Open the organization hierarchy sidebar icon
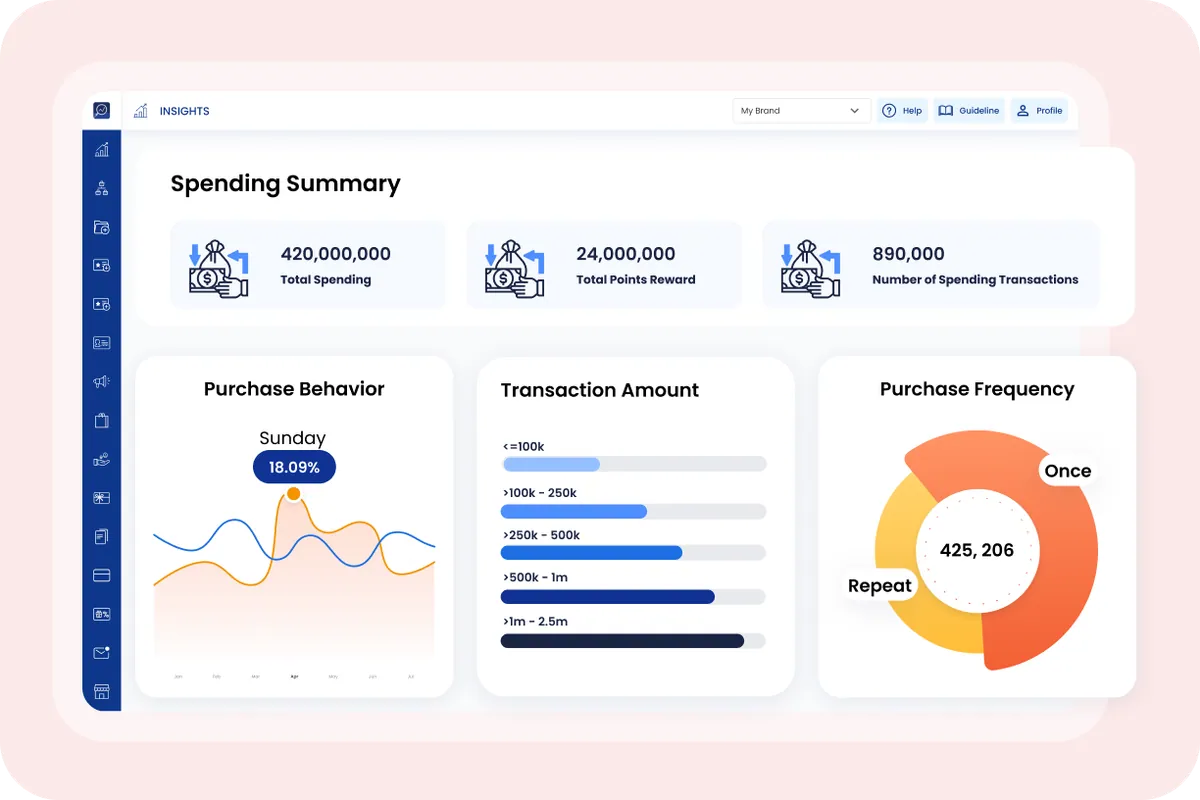This screenshot has width=1200, height=800. [101, 188]
